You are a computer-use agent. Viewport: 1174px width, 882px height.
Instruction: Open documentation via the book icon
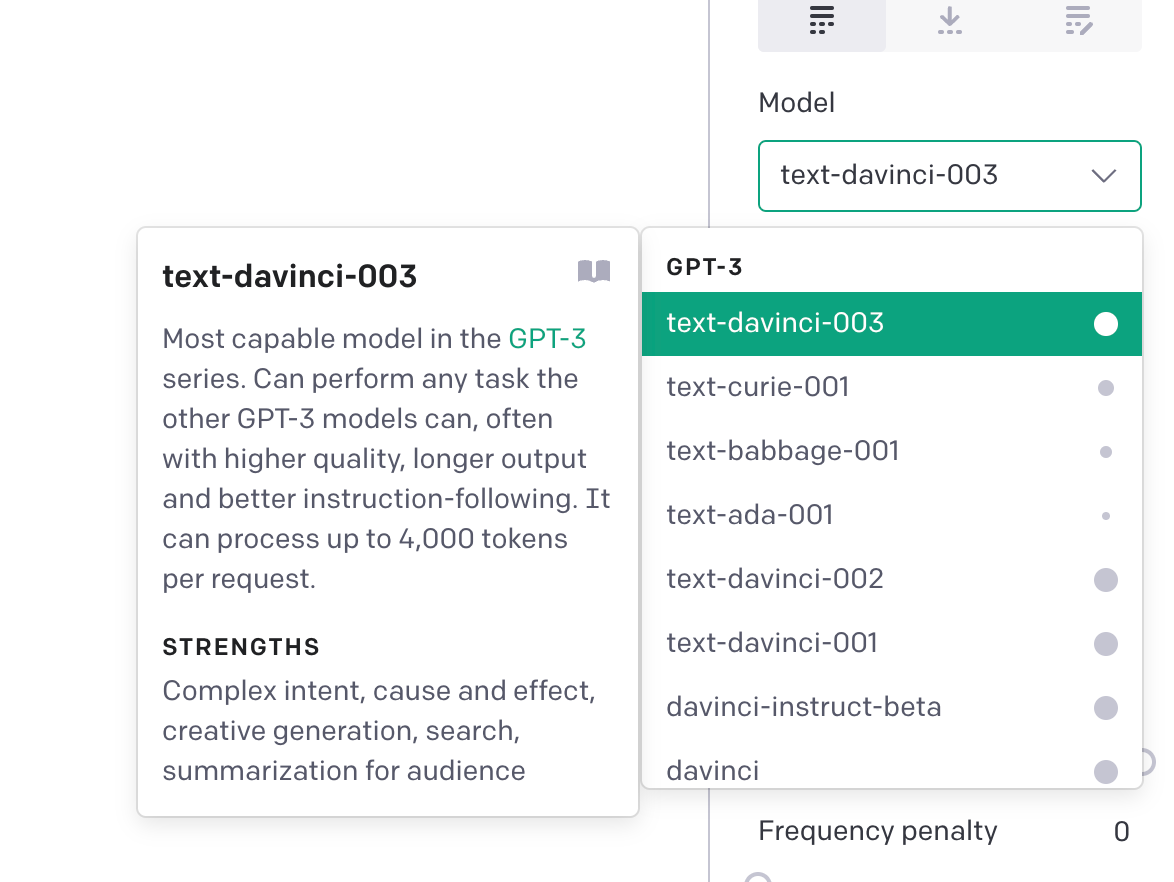(594, 271)
